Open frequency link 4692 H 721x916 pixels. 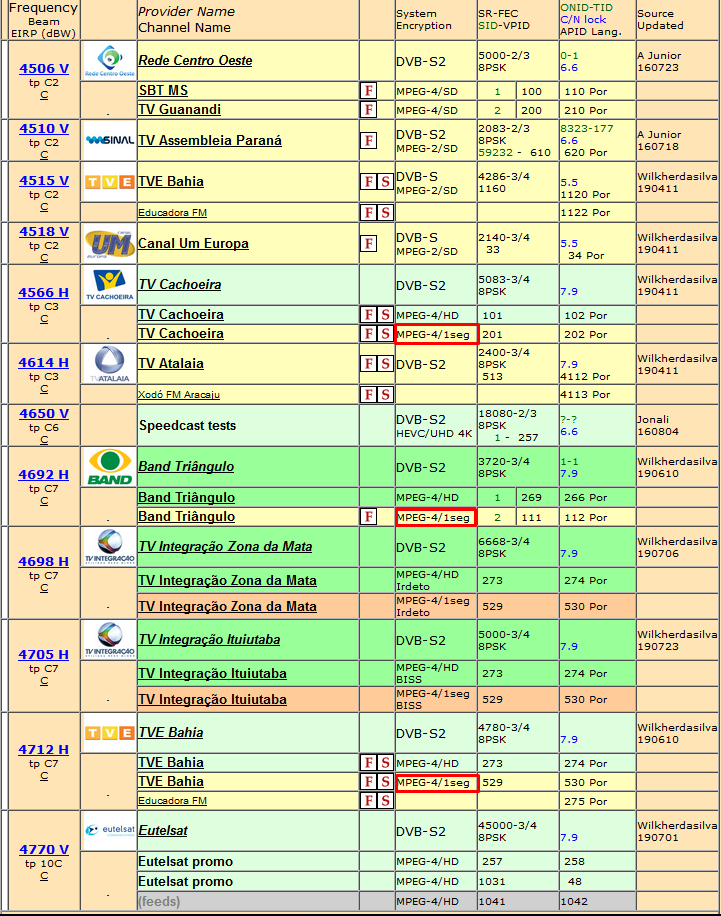(x=43, y=474)
